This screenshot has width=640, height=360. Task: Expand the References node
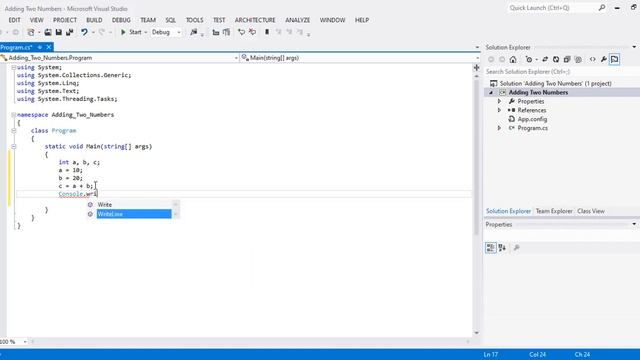[x=499, y=110]
